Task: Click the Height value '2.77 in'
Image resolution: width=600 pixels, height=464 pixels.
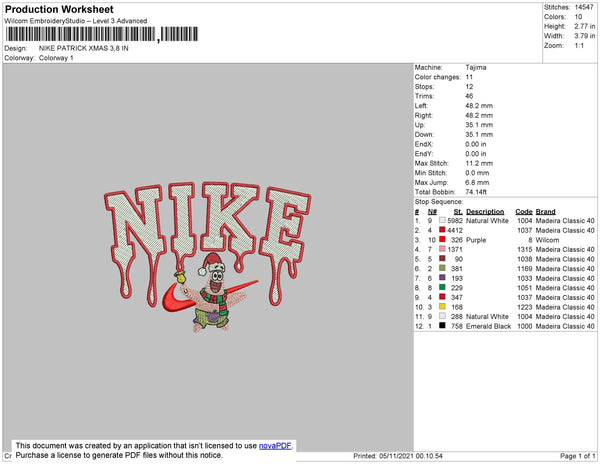Action: click(x=585, y=26)
